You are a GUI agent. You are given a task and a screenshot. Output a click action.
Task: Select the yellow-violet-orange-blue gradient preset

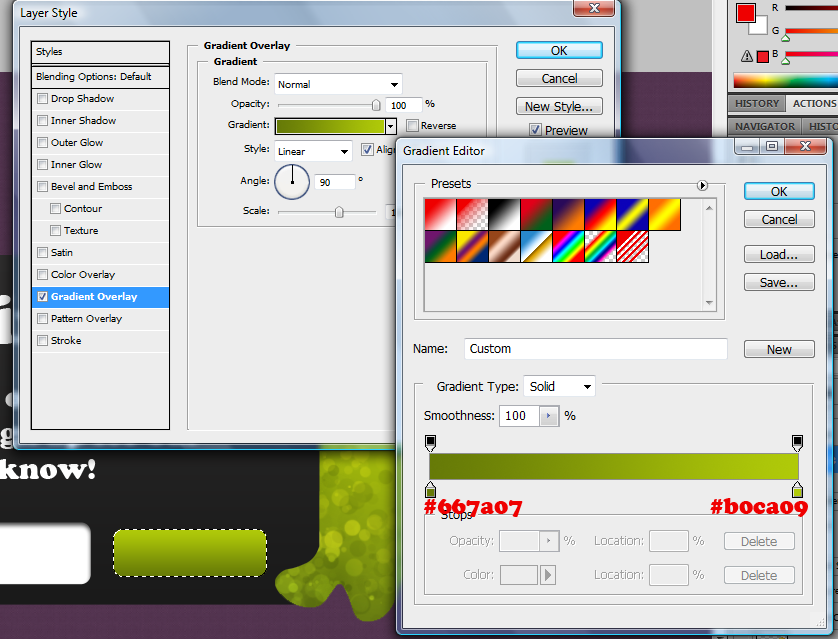472,247
